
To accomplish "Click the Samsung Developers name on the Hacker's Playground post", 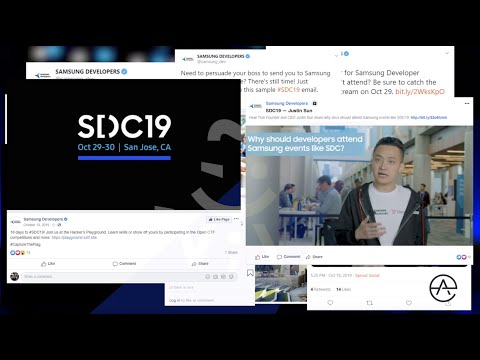I will tap(43, 219).
